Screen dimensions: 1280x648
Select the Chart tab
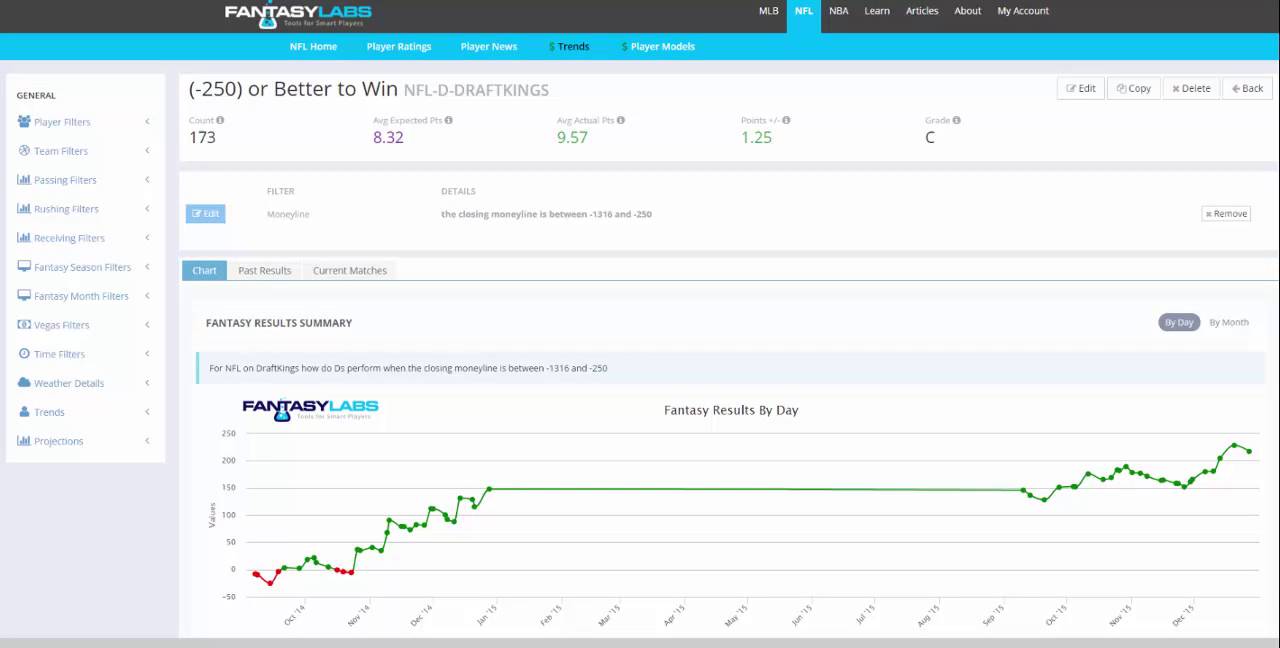204,270
